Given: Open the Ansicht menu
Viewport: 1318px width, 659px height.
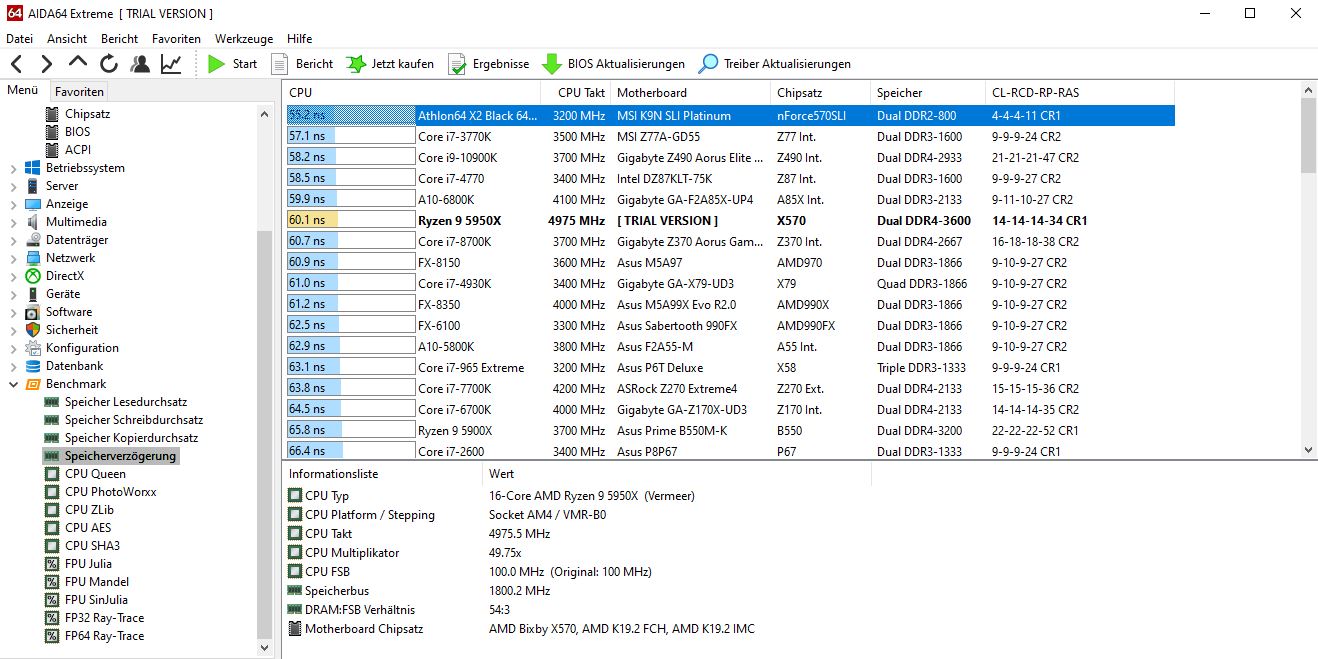Looking at the screenshot, I should 67,39.
